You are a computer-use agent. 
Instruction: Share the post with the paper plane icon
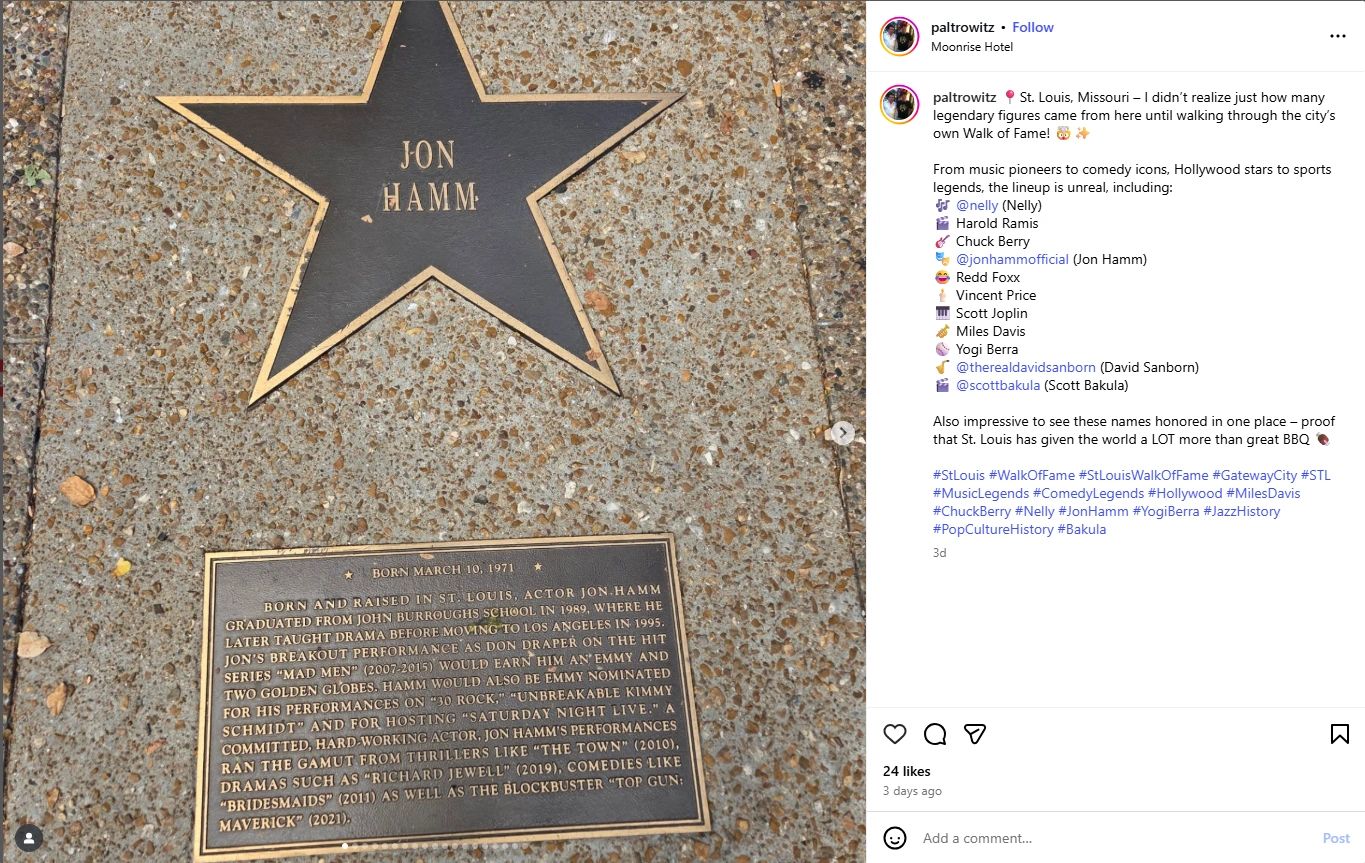975,734
